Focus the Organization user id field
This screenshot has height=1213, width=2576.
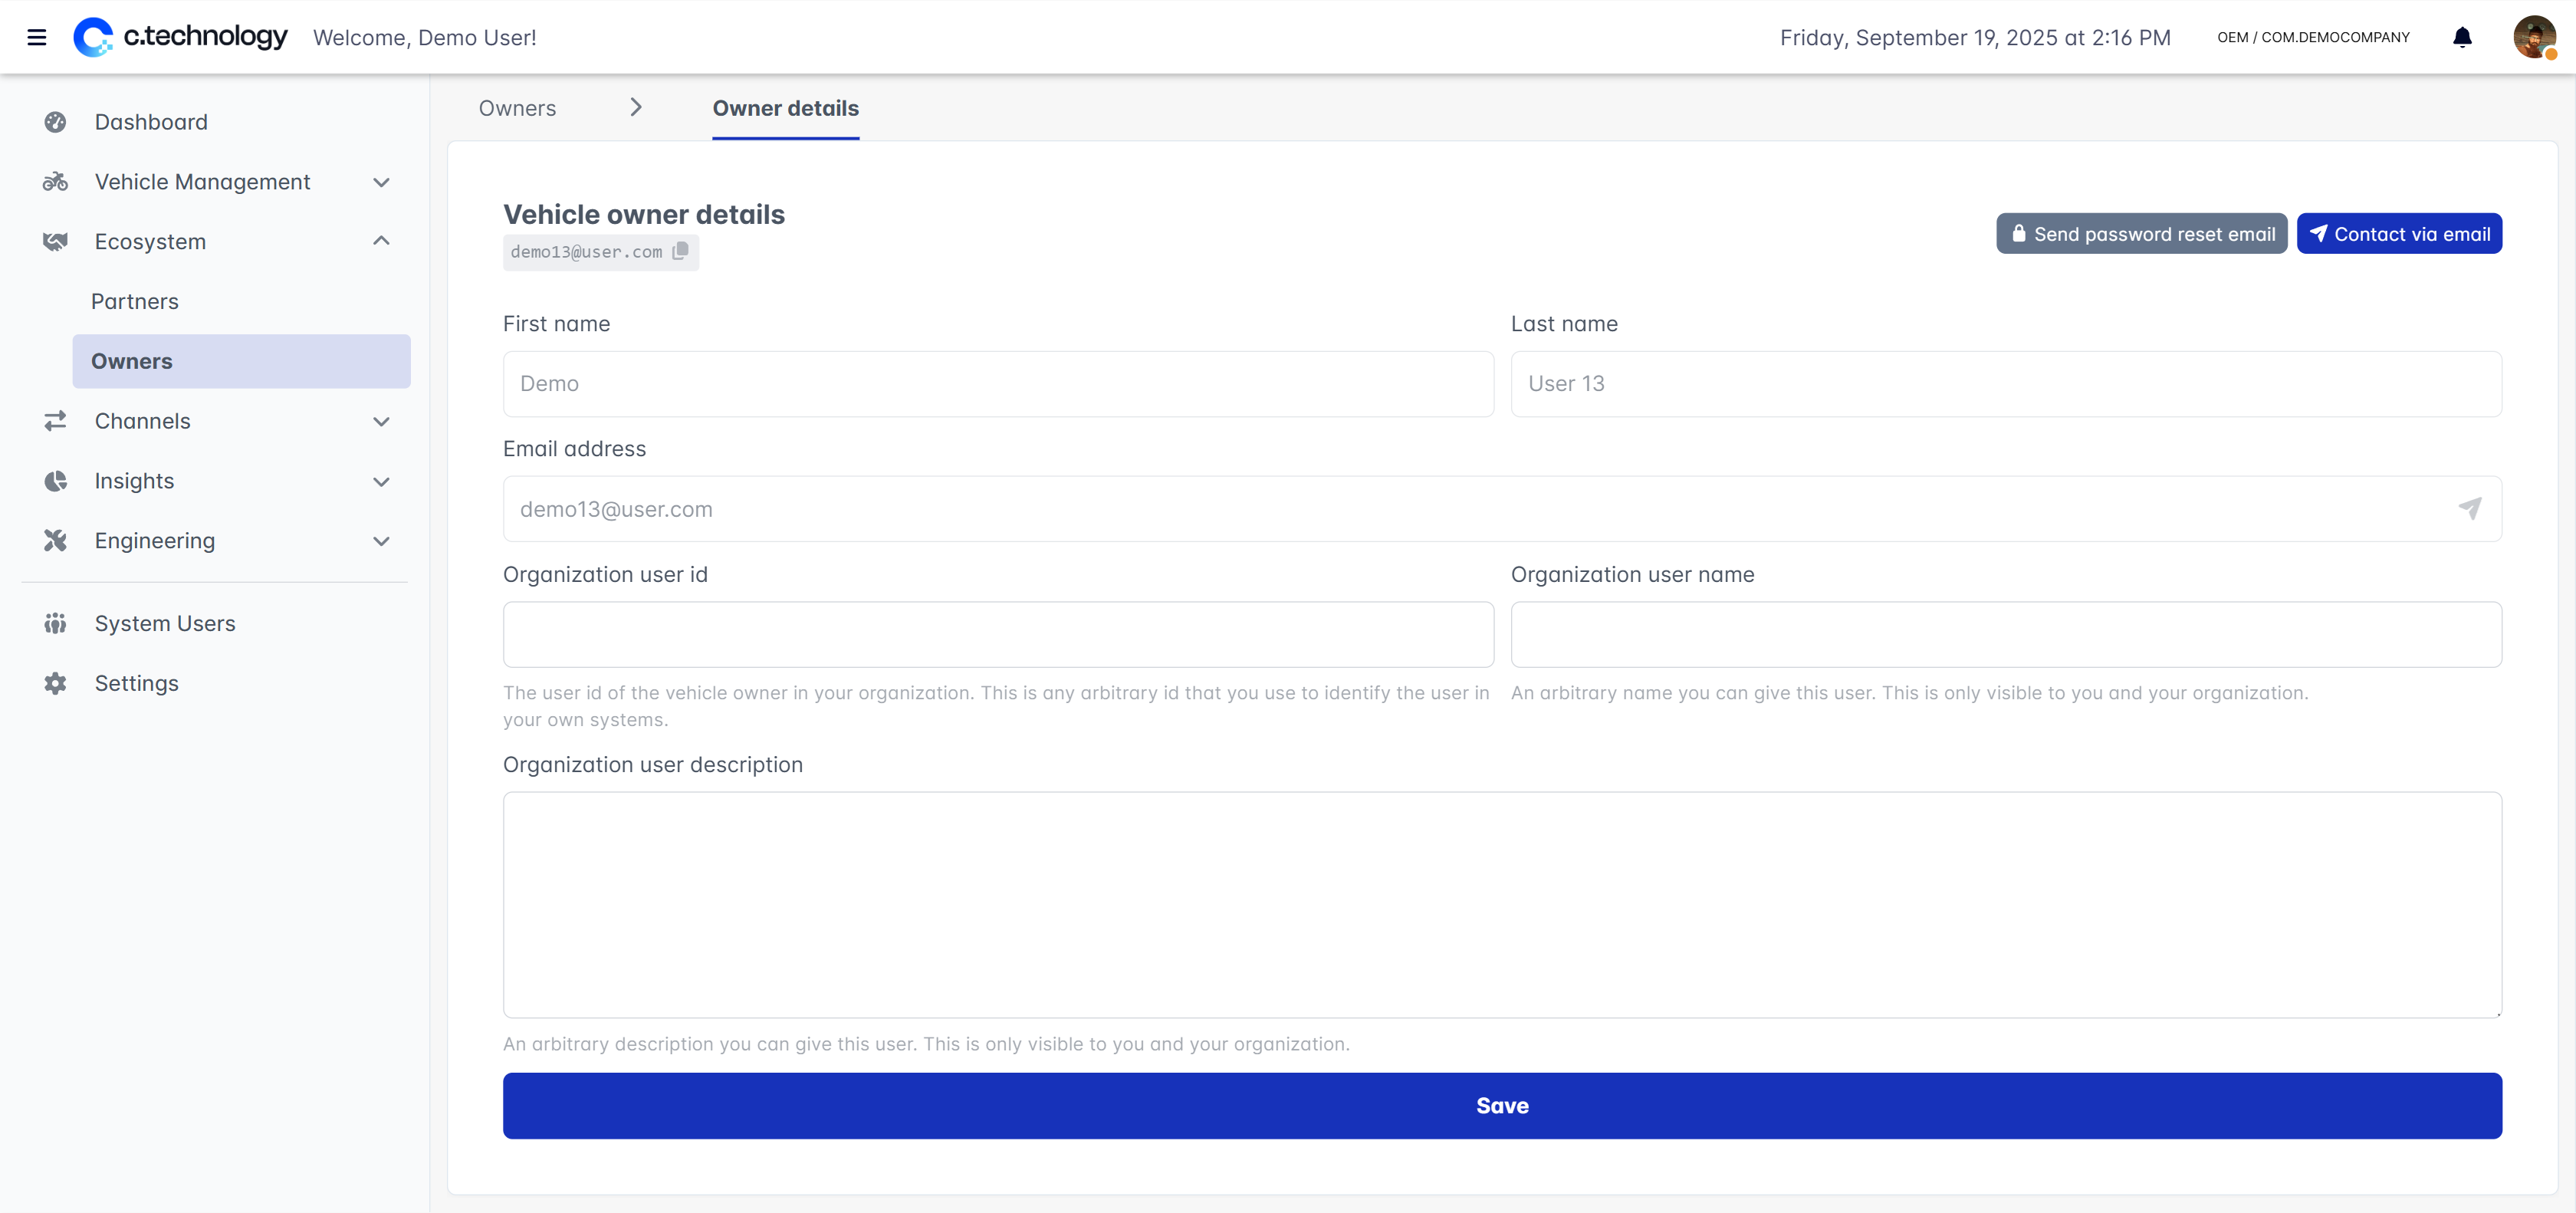tap(998, 634)
